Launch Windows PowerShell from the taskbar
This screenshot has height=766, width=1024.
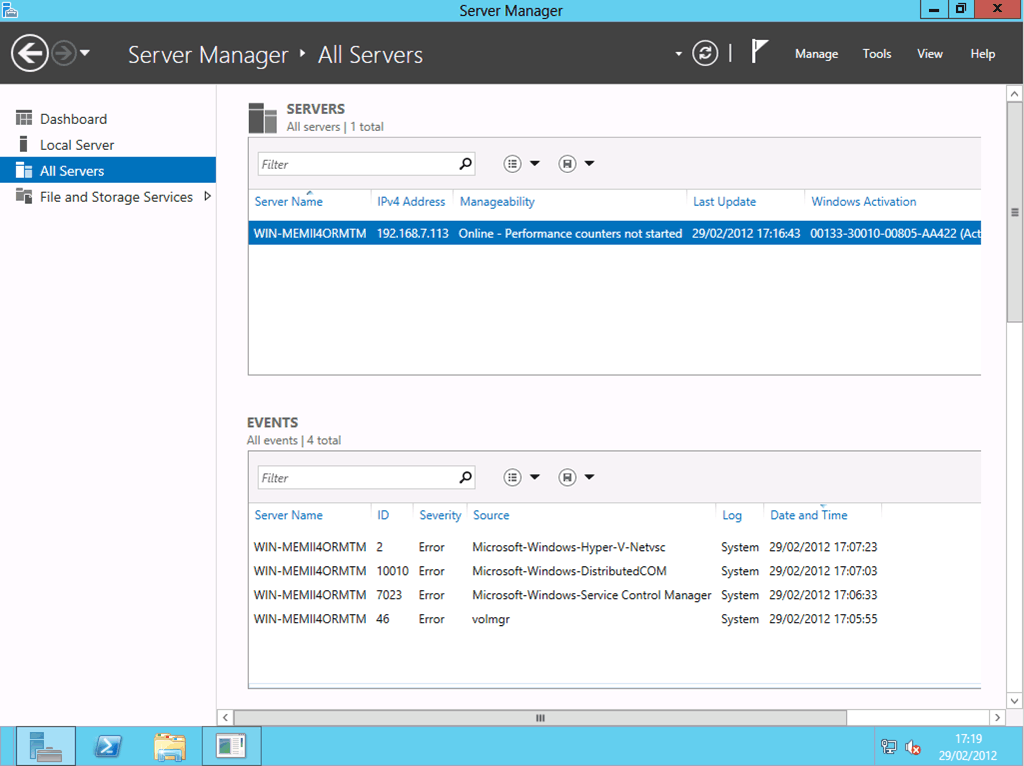coord(108,746)
